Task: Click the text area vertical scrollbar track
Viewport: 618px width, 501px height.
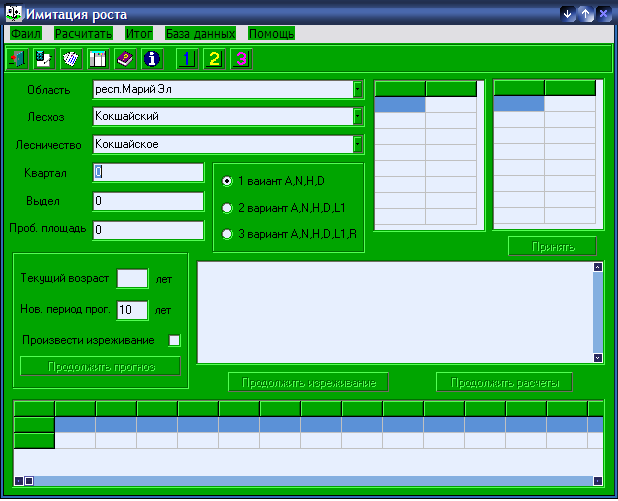Action: [598, 313]
